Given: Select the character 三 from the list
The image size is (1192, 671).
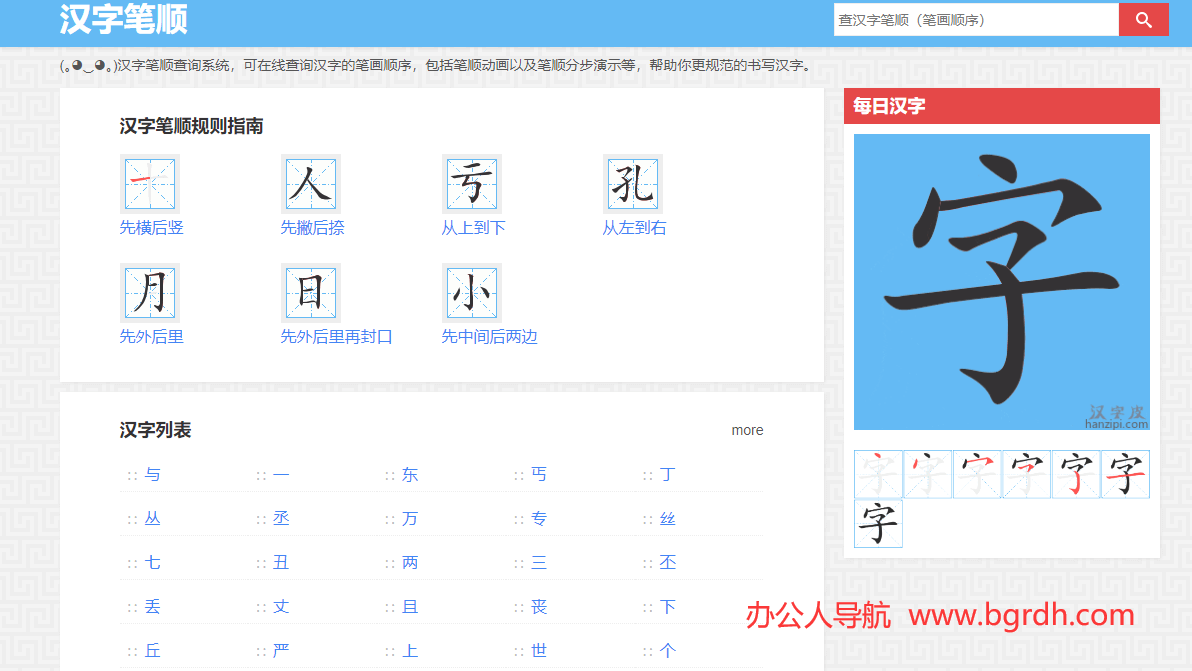Looking at the screenshot, I should click(538, 562).
